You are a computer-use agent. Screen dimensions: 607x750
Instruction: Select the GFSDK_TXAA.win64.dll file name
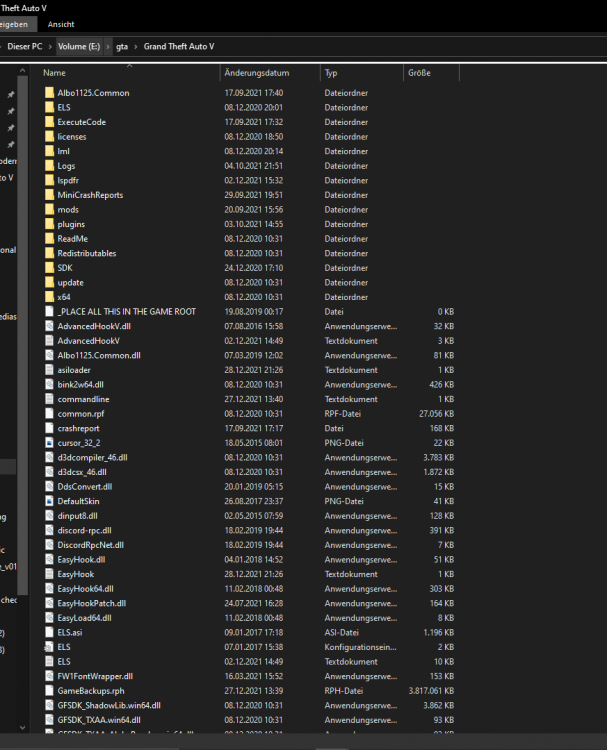(x=99, y=720)
